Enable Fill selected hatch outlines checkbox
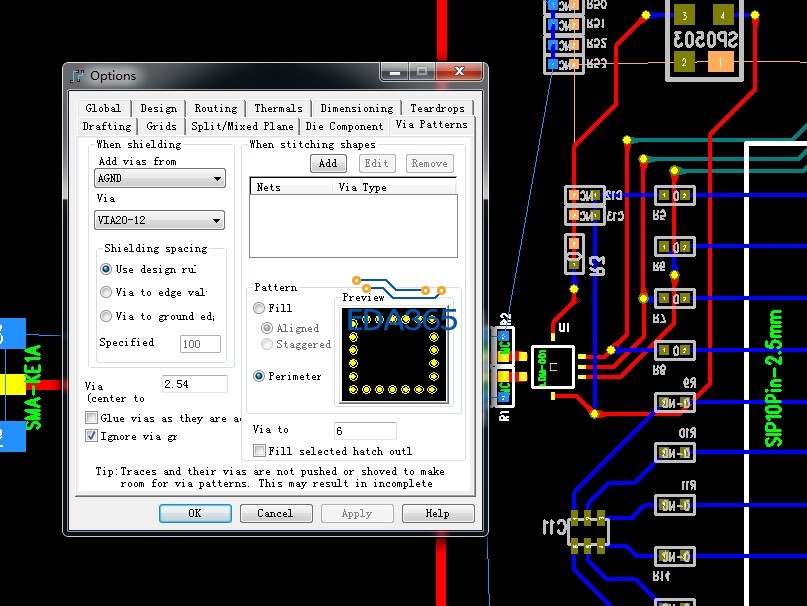 [260, 451]
